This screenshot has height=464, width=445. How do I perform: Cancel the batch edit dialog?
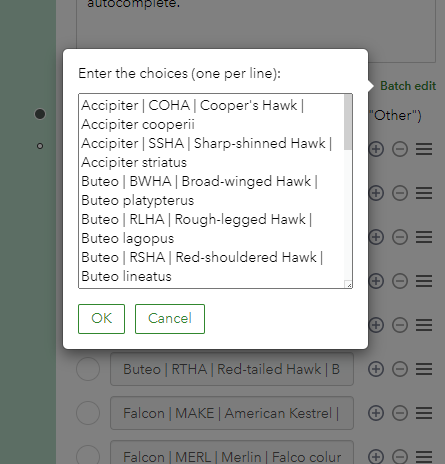pos(170,319)
